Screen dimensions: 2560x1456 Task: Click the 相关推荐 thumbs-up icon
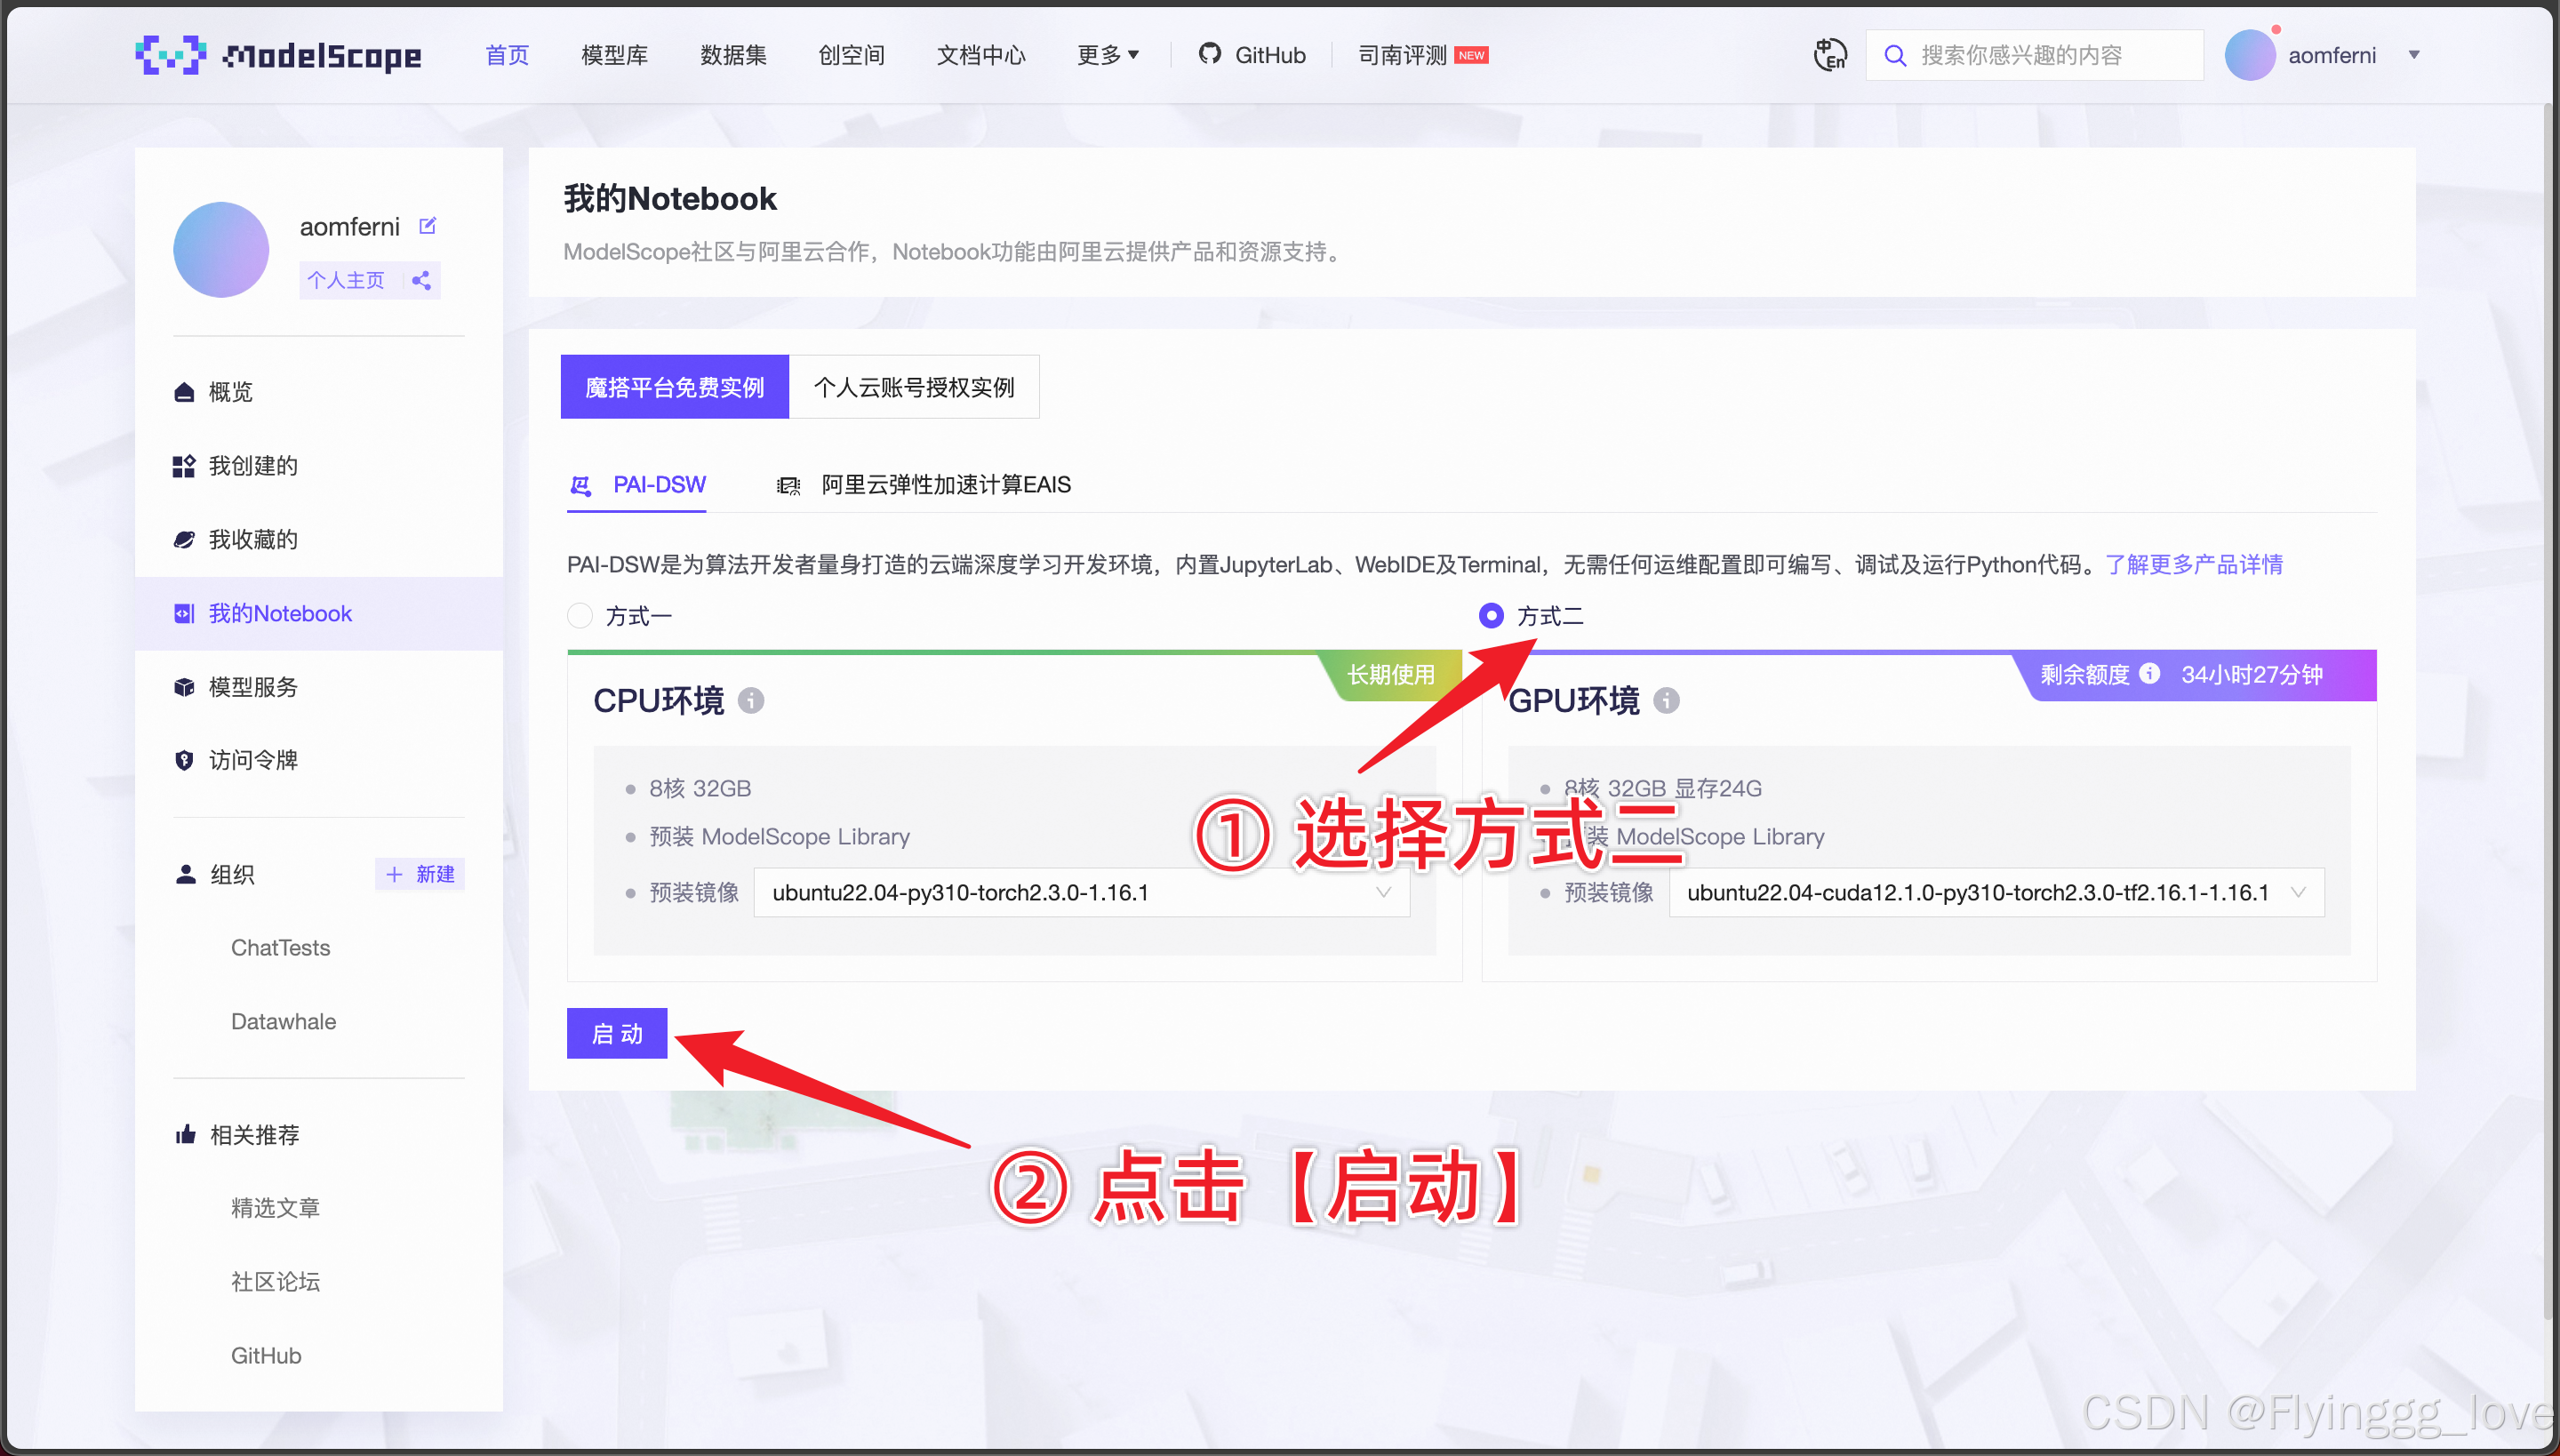click(x=185, y=1134)
